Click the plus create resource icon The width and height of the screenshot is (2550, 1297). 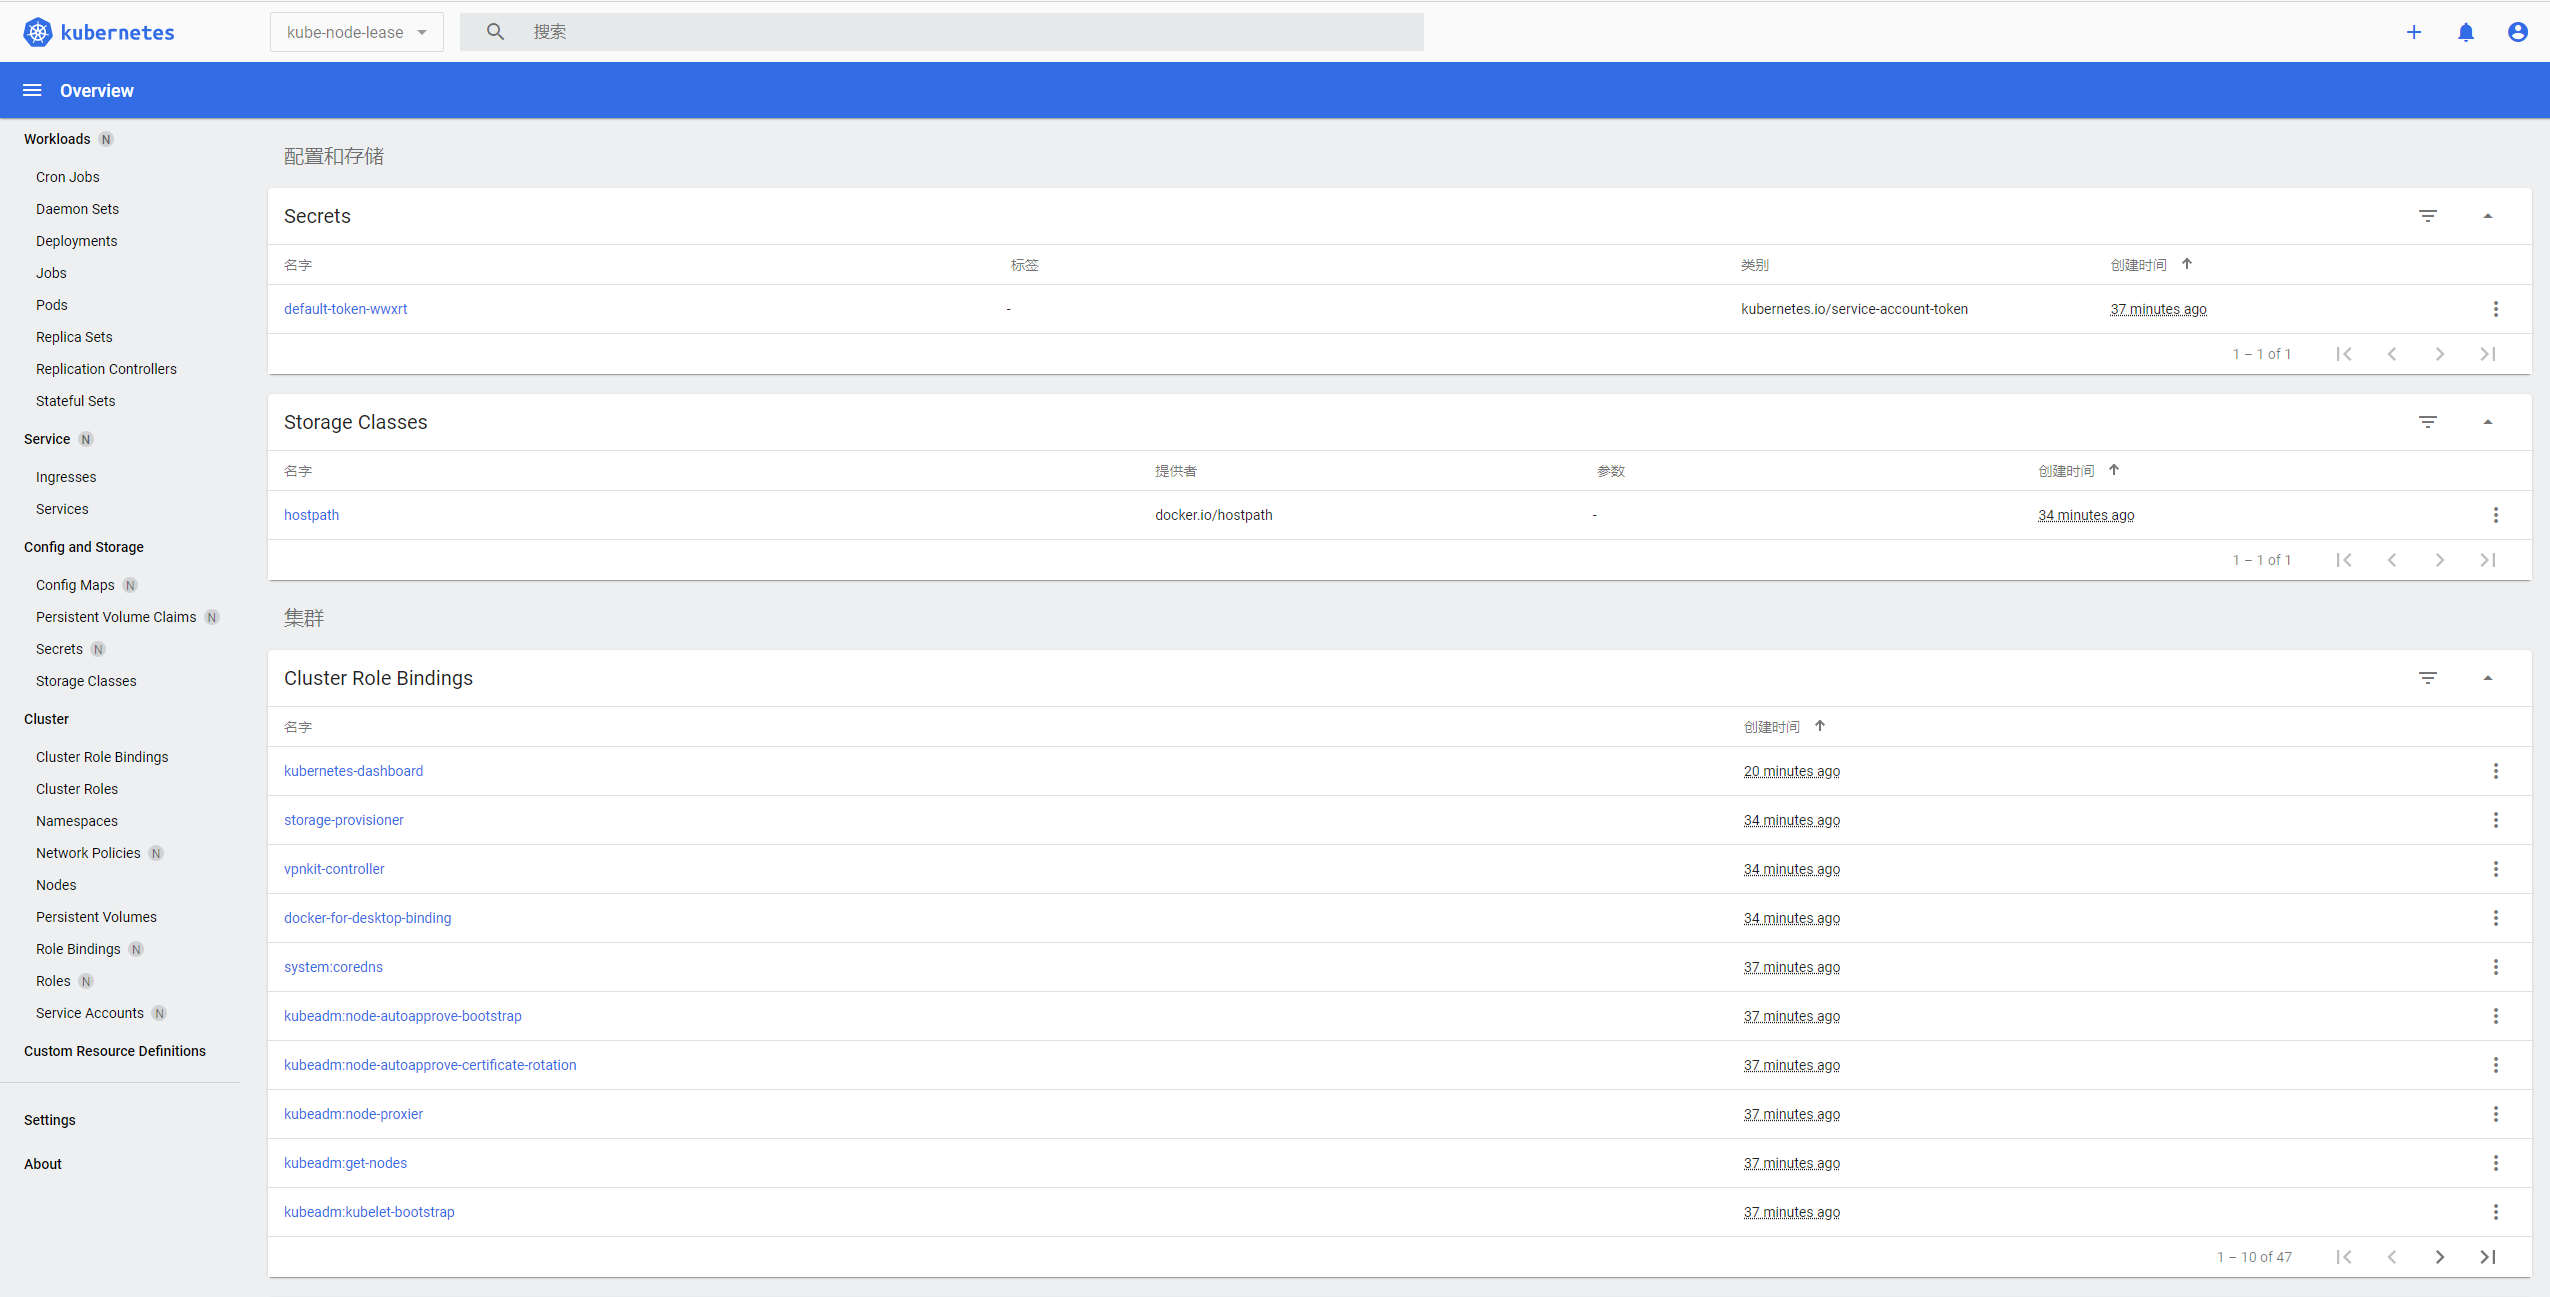click(2413, 32)
